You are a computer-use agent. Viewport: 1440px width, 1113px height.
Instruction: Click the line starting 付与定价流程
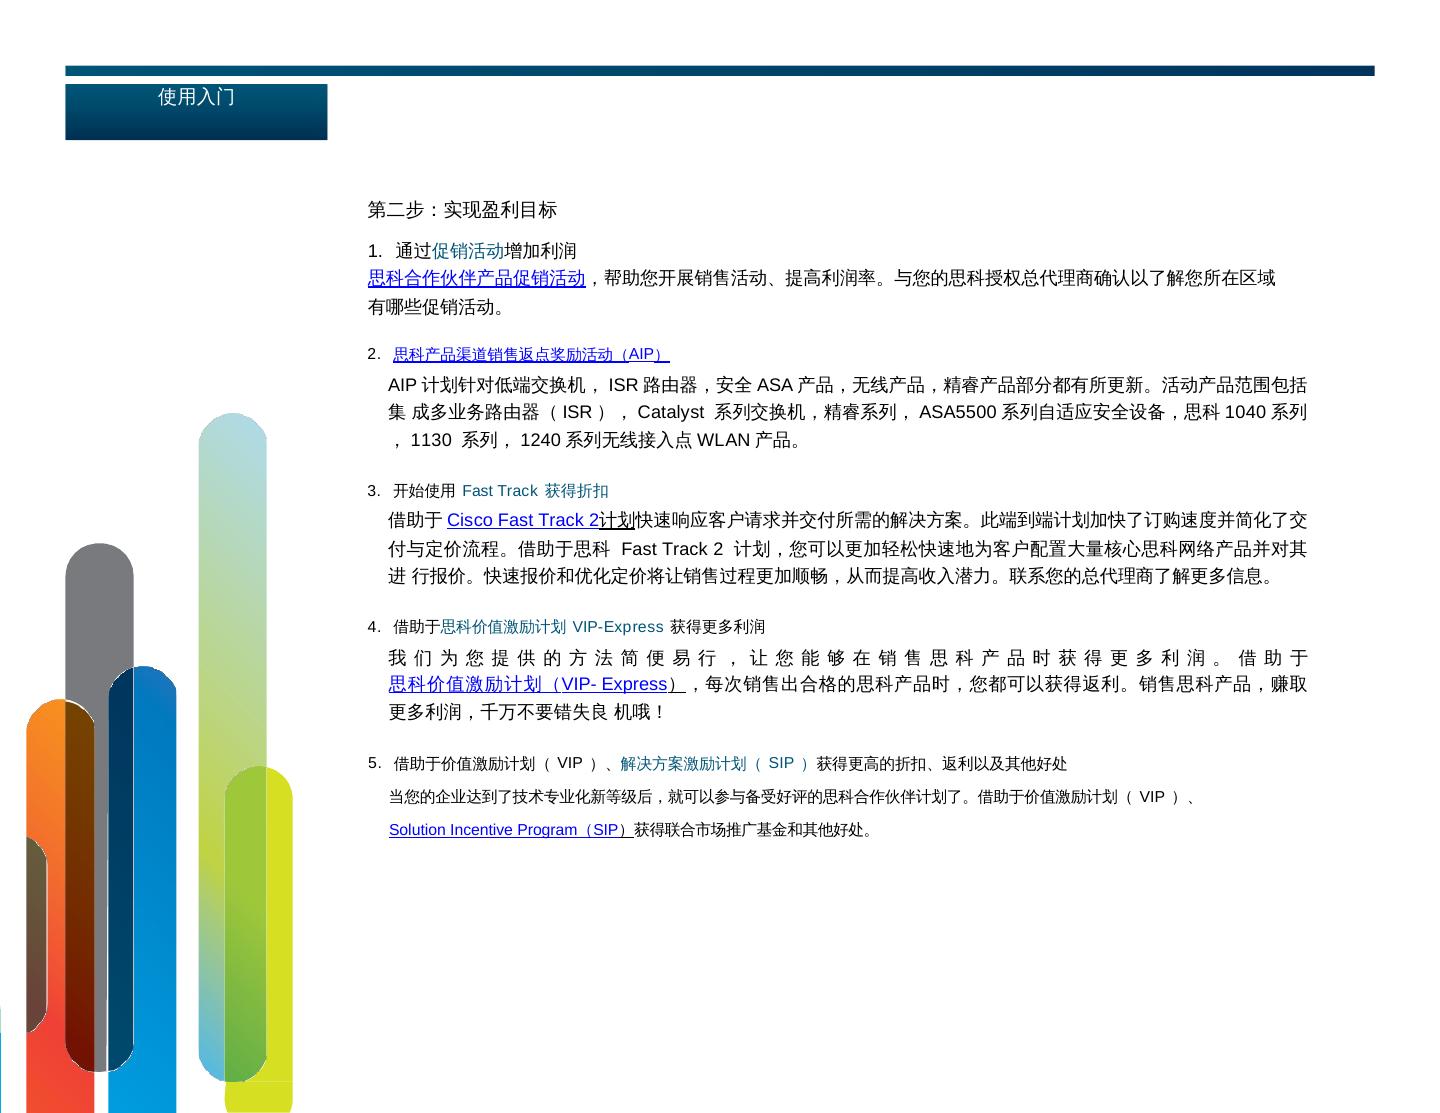pyautogui.click(x=847, y=549)
